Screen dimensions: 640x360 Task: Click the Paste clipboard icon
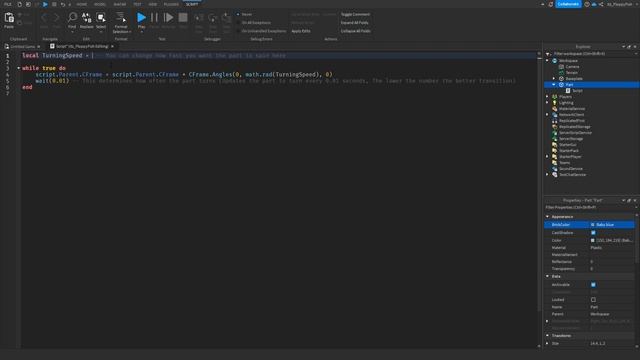pos(9,18)
